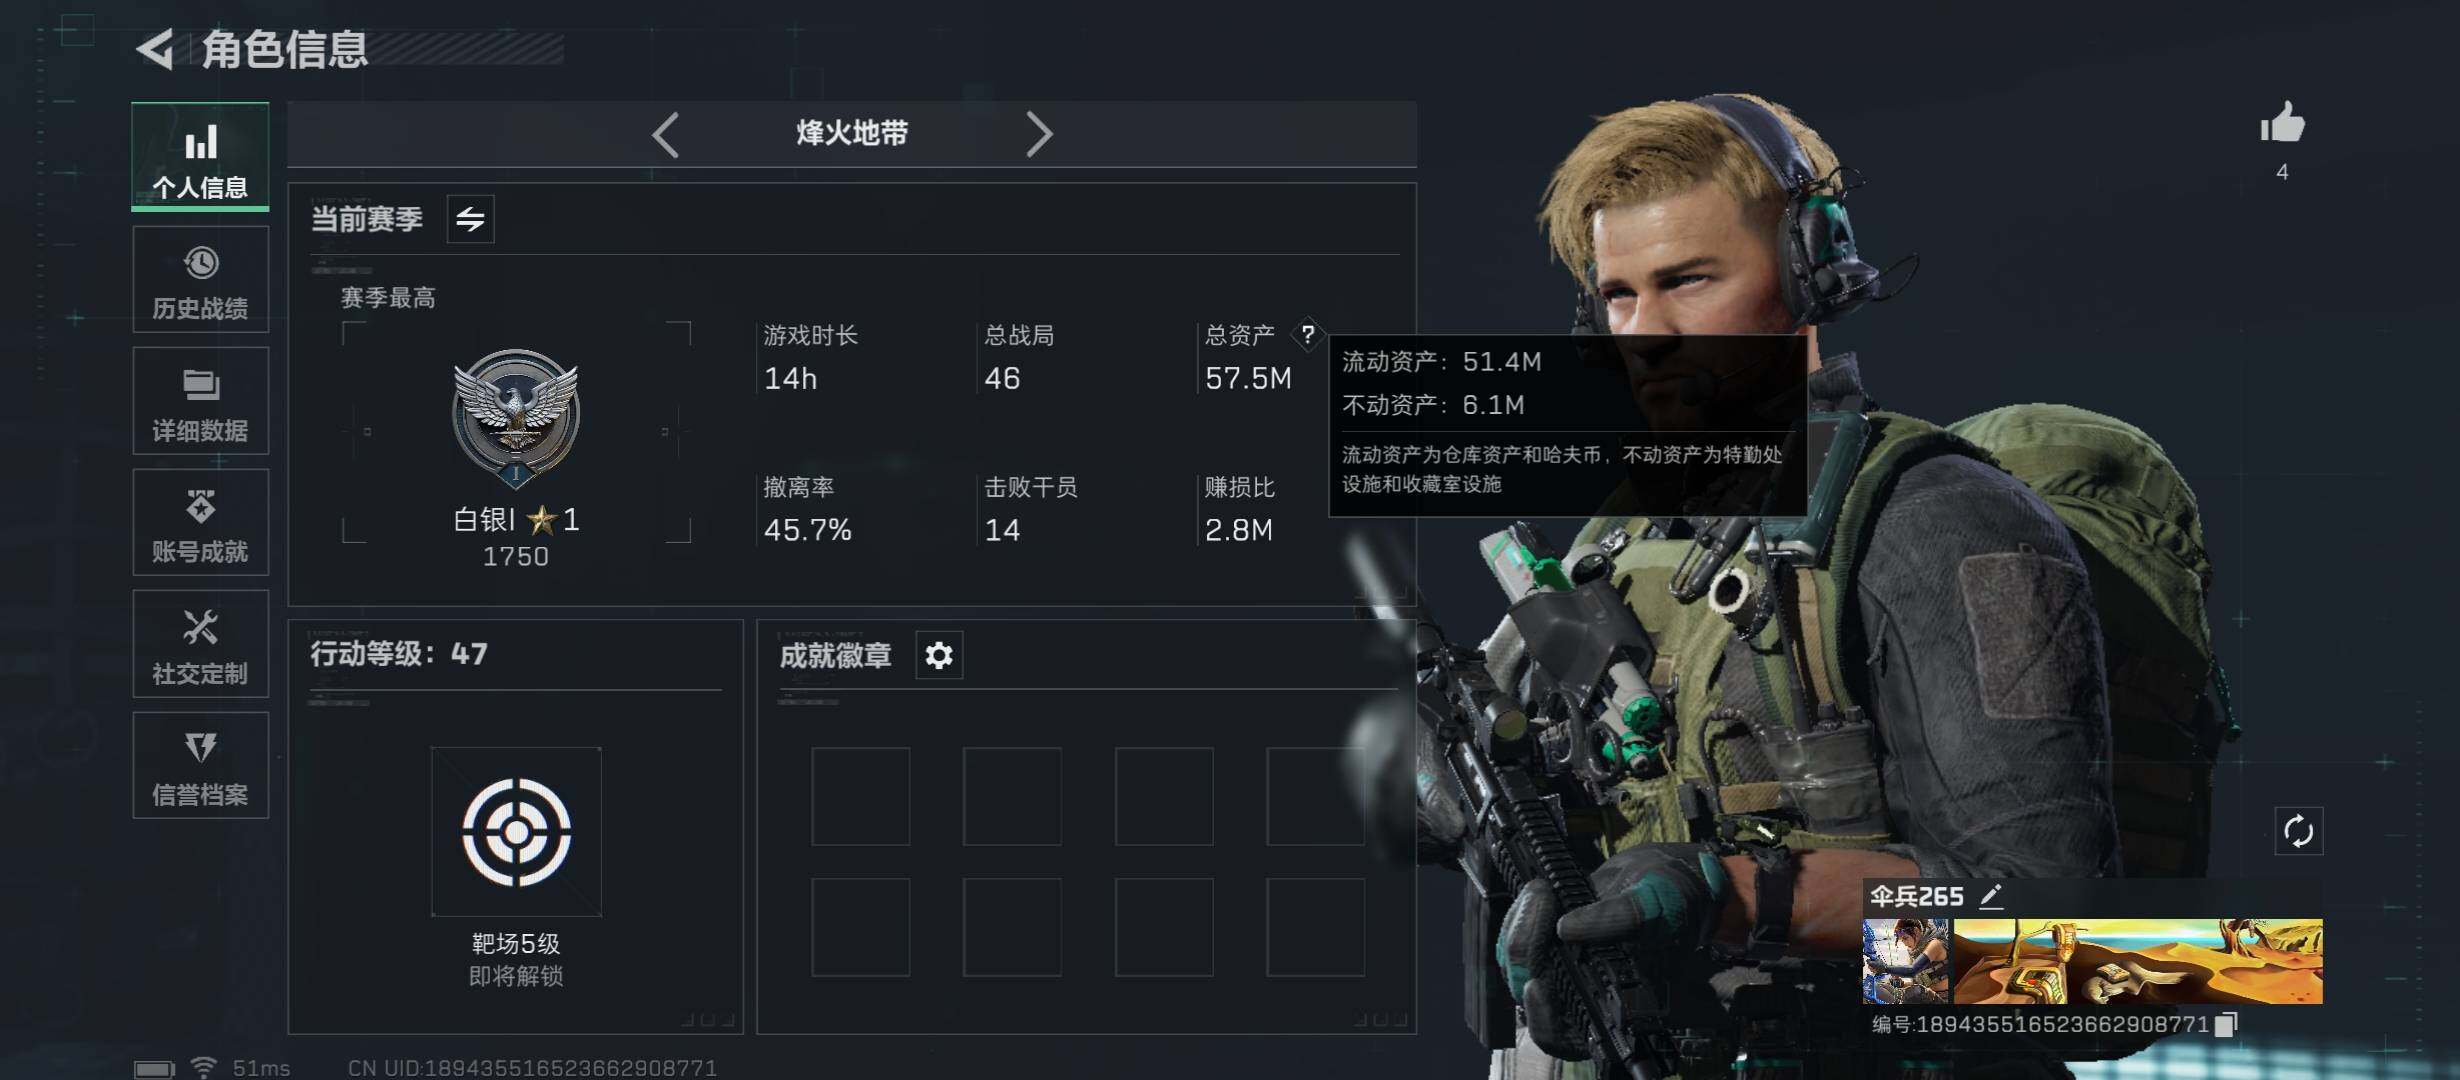
Task: Select the first empty achievement badge slot
Action: coord(861,797)
